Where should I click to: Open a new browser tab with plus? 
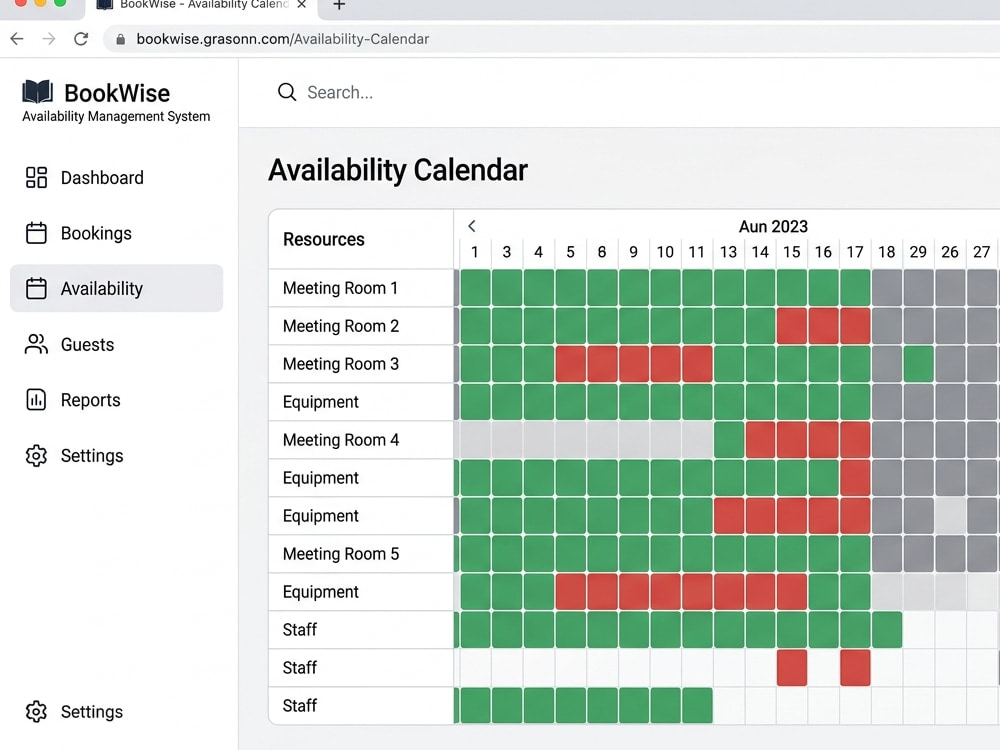(x=339, y=5)
